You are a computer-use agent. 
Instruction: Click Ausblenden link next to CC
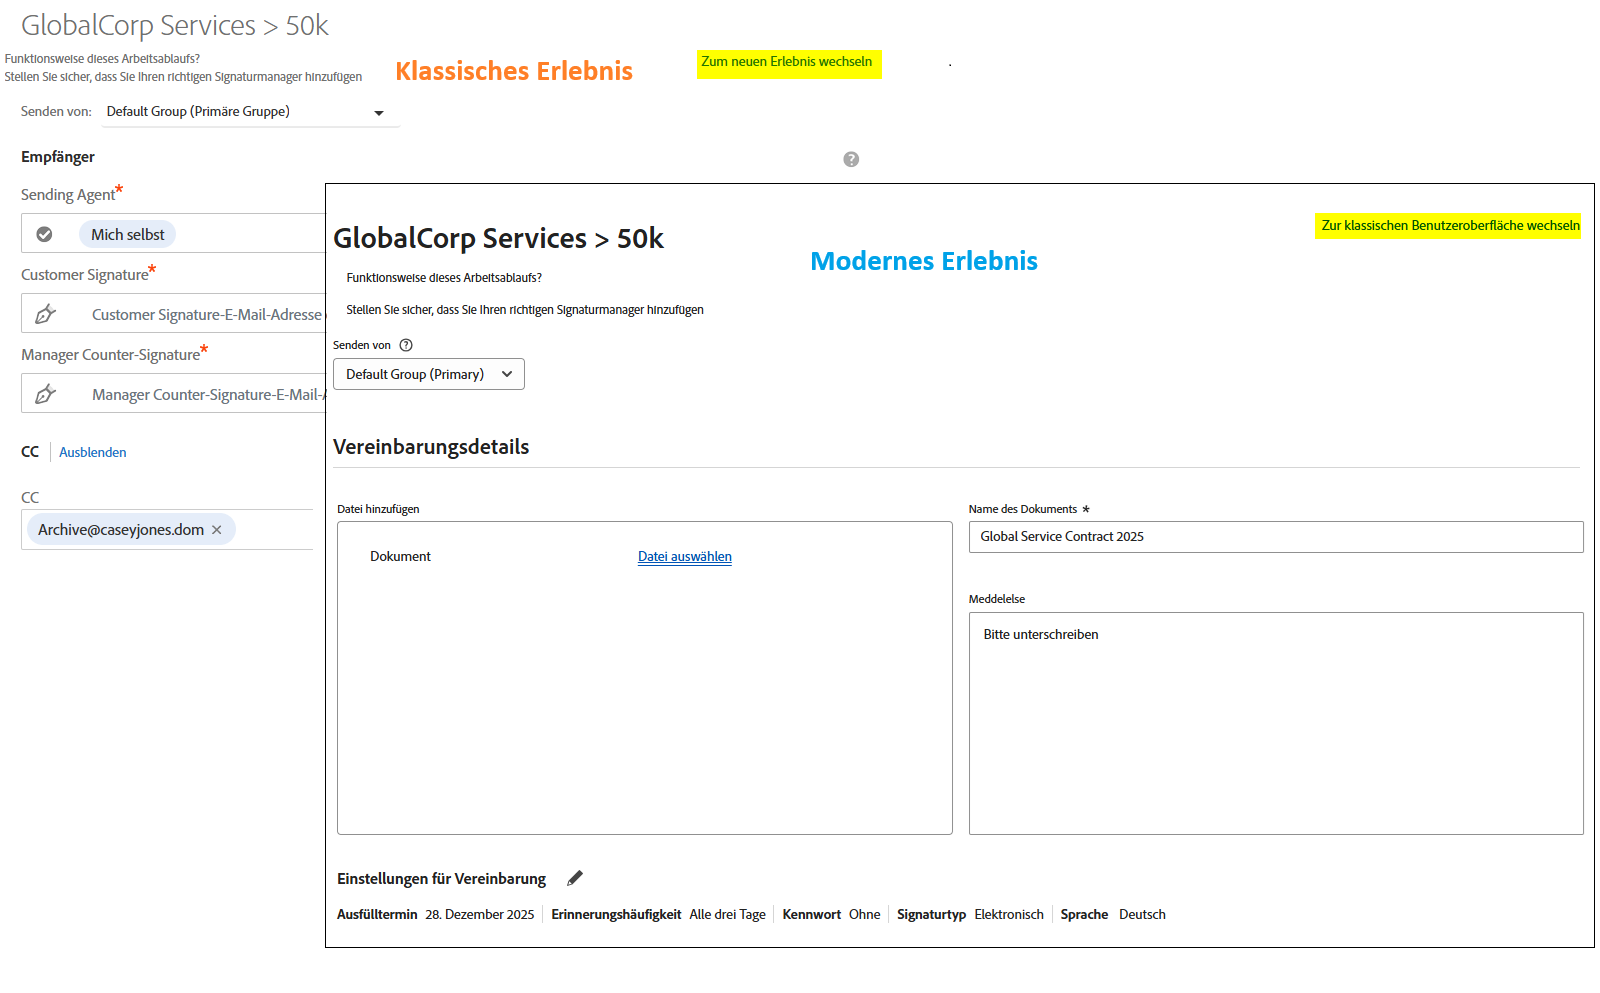point(93,452)
